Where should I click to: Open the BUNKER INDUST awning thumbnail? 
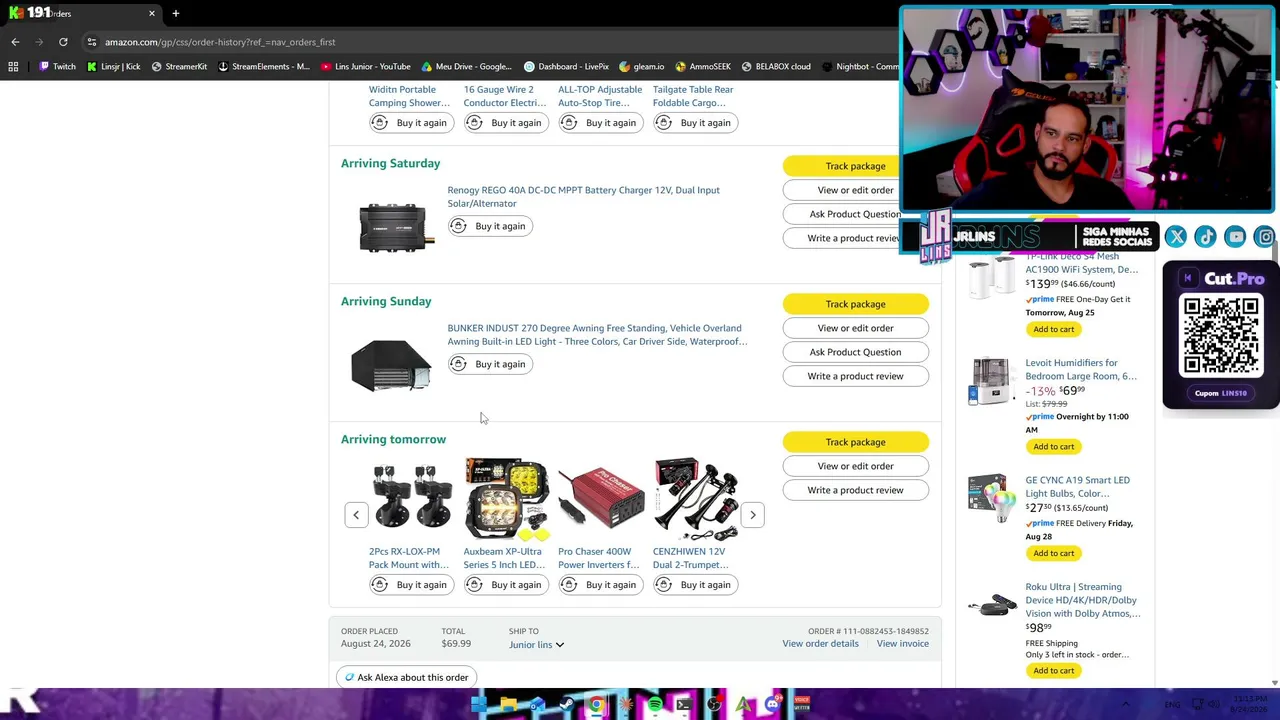391,365
